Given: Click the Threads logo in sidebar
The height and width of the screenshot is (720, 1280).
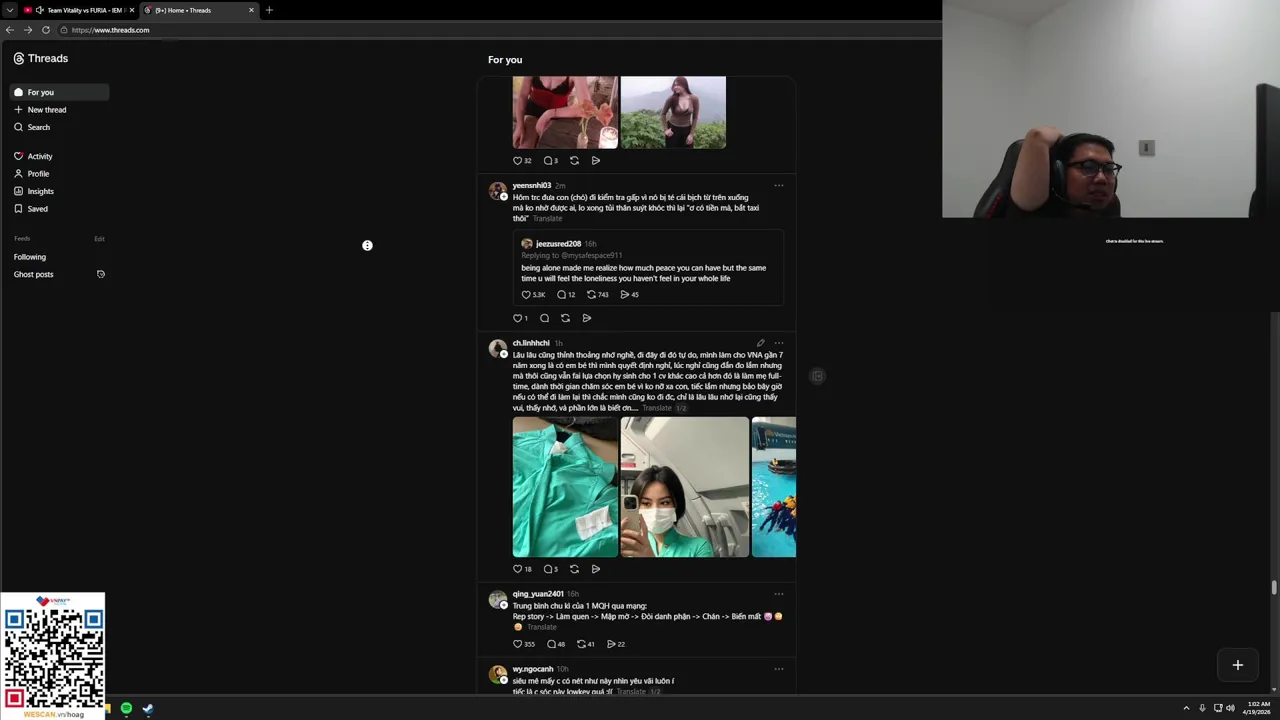Looking at the screenshot, I should pyautogui.click(x=41, y=58).
